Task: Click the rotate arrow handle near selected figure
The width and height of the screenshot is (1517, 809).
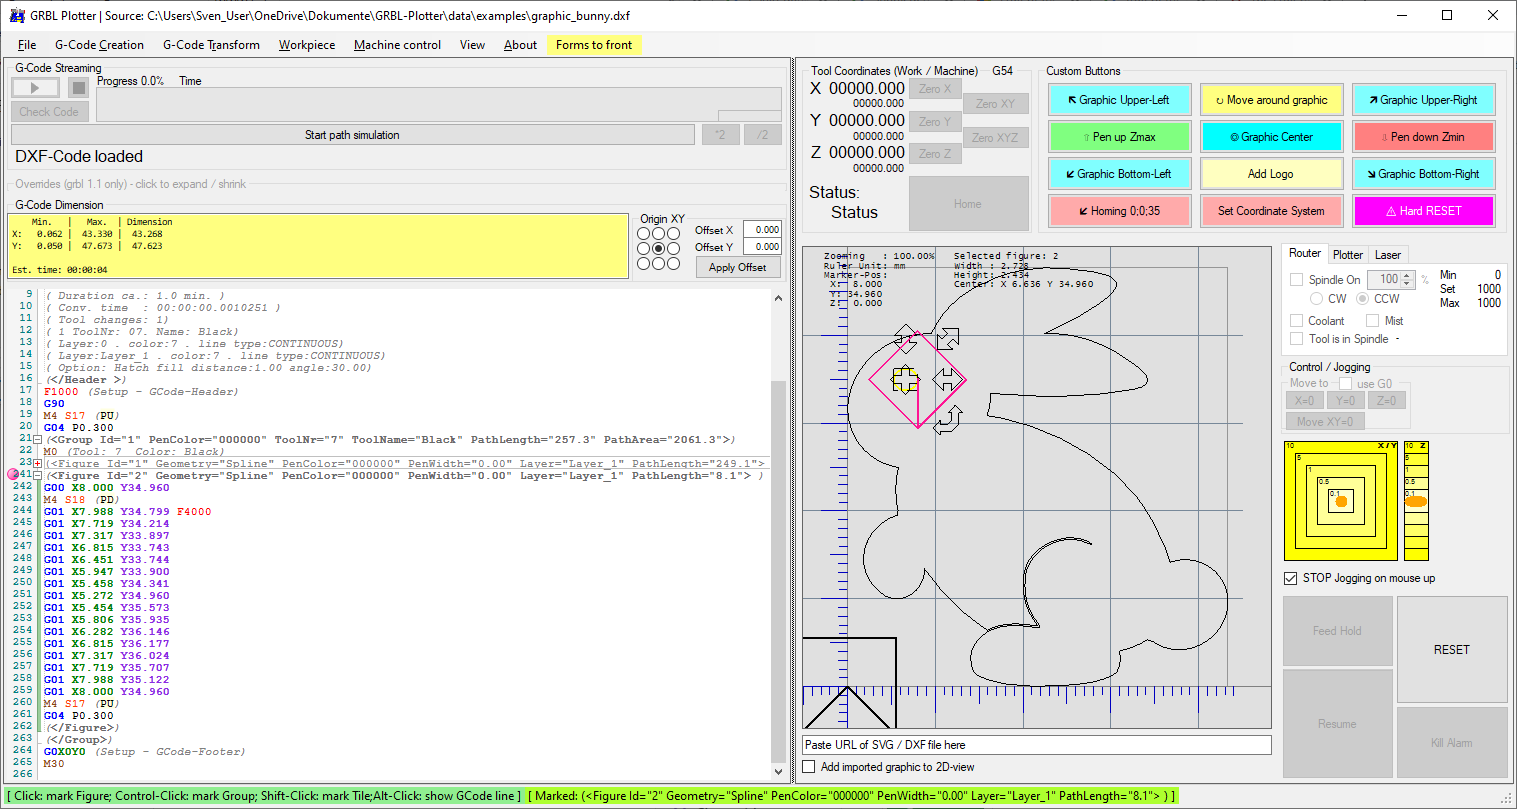Action: 949,419
